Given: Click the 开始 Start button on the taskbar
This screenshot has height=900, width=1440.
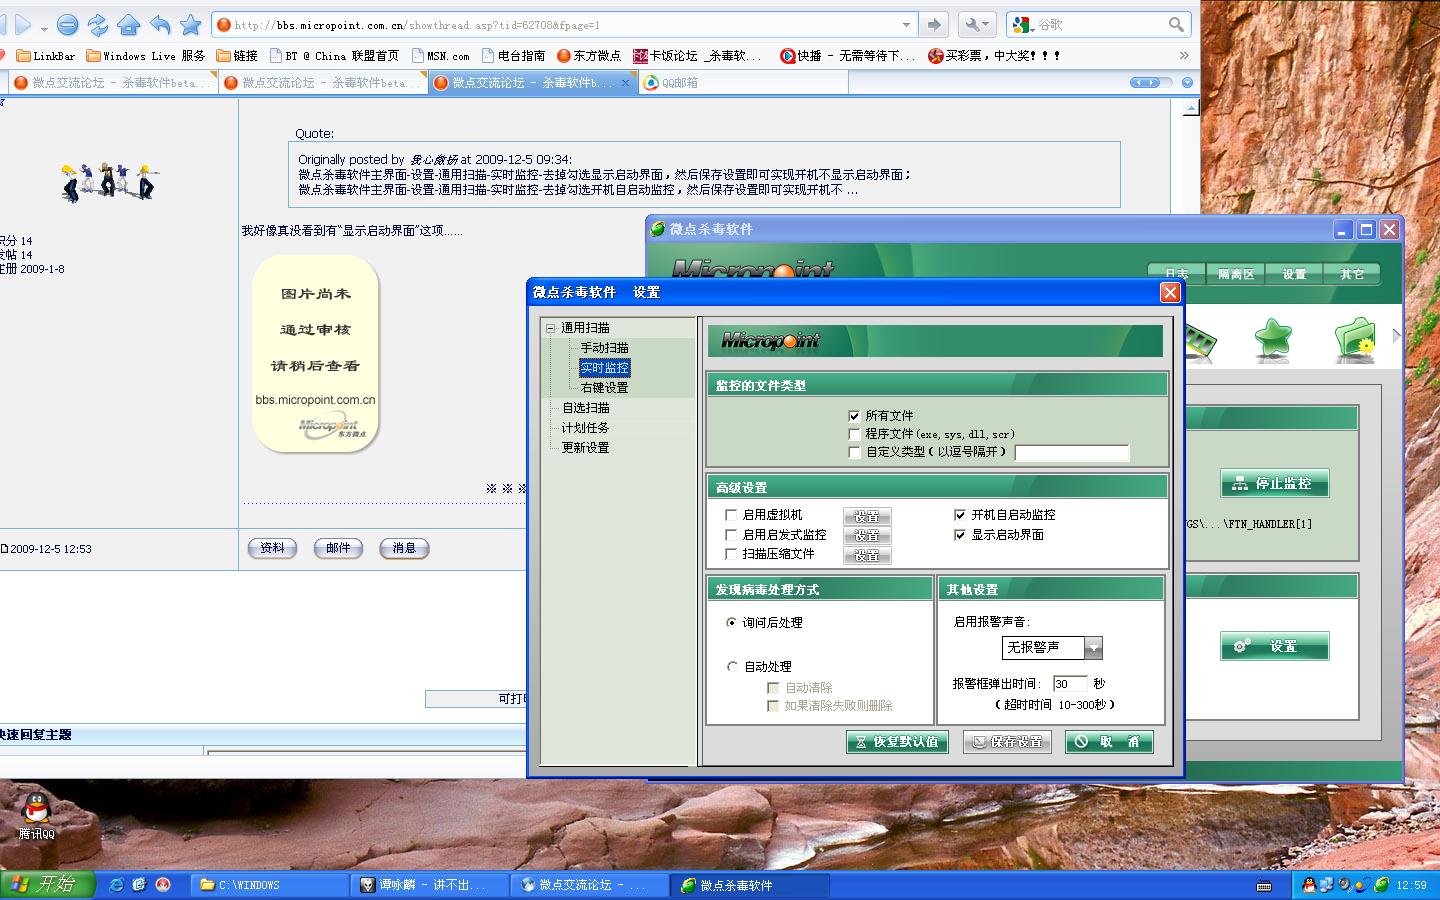Looking at the screenshot, I should [47, 884].
